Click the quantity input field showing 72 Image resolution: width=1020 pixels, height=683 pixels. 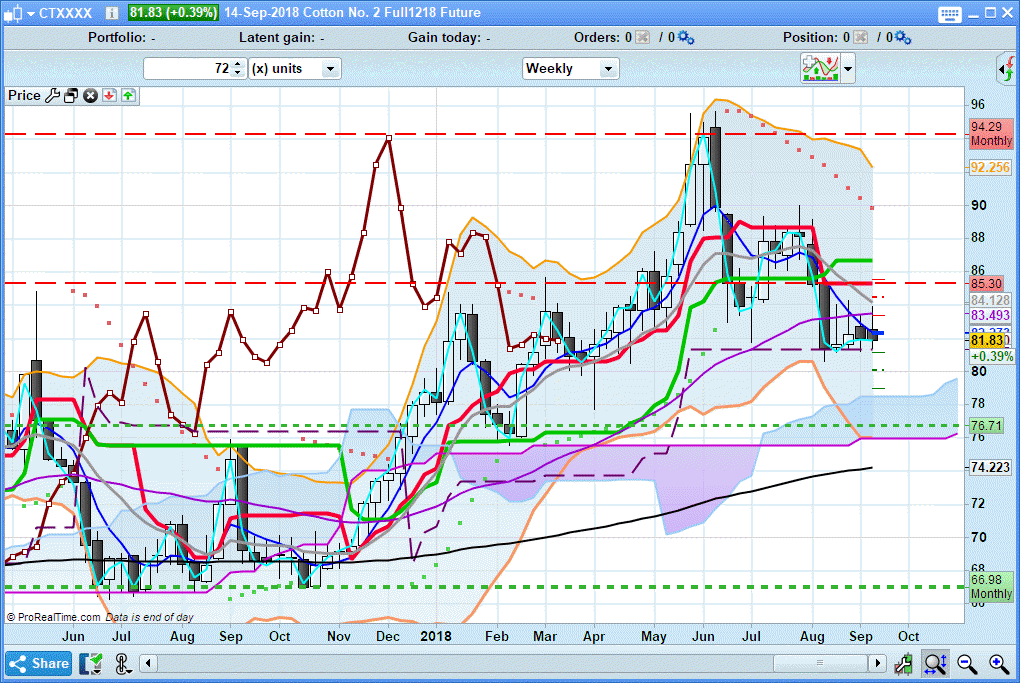(187, 68)
